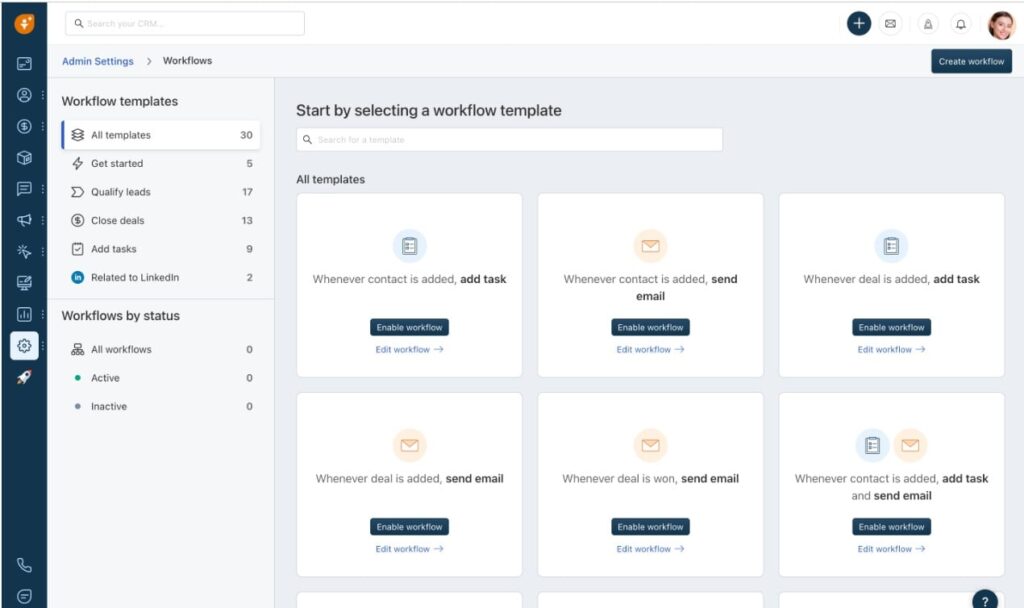Enable workflow for 'deal is won, send email'

(650, 526)
